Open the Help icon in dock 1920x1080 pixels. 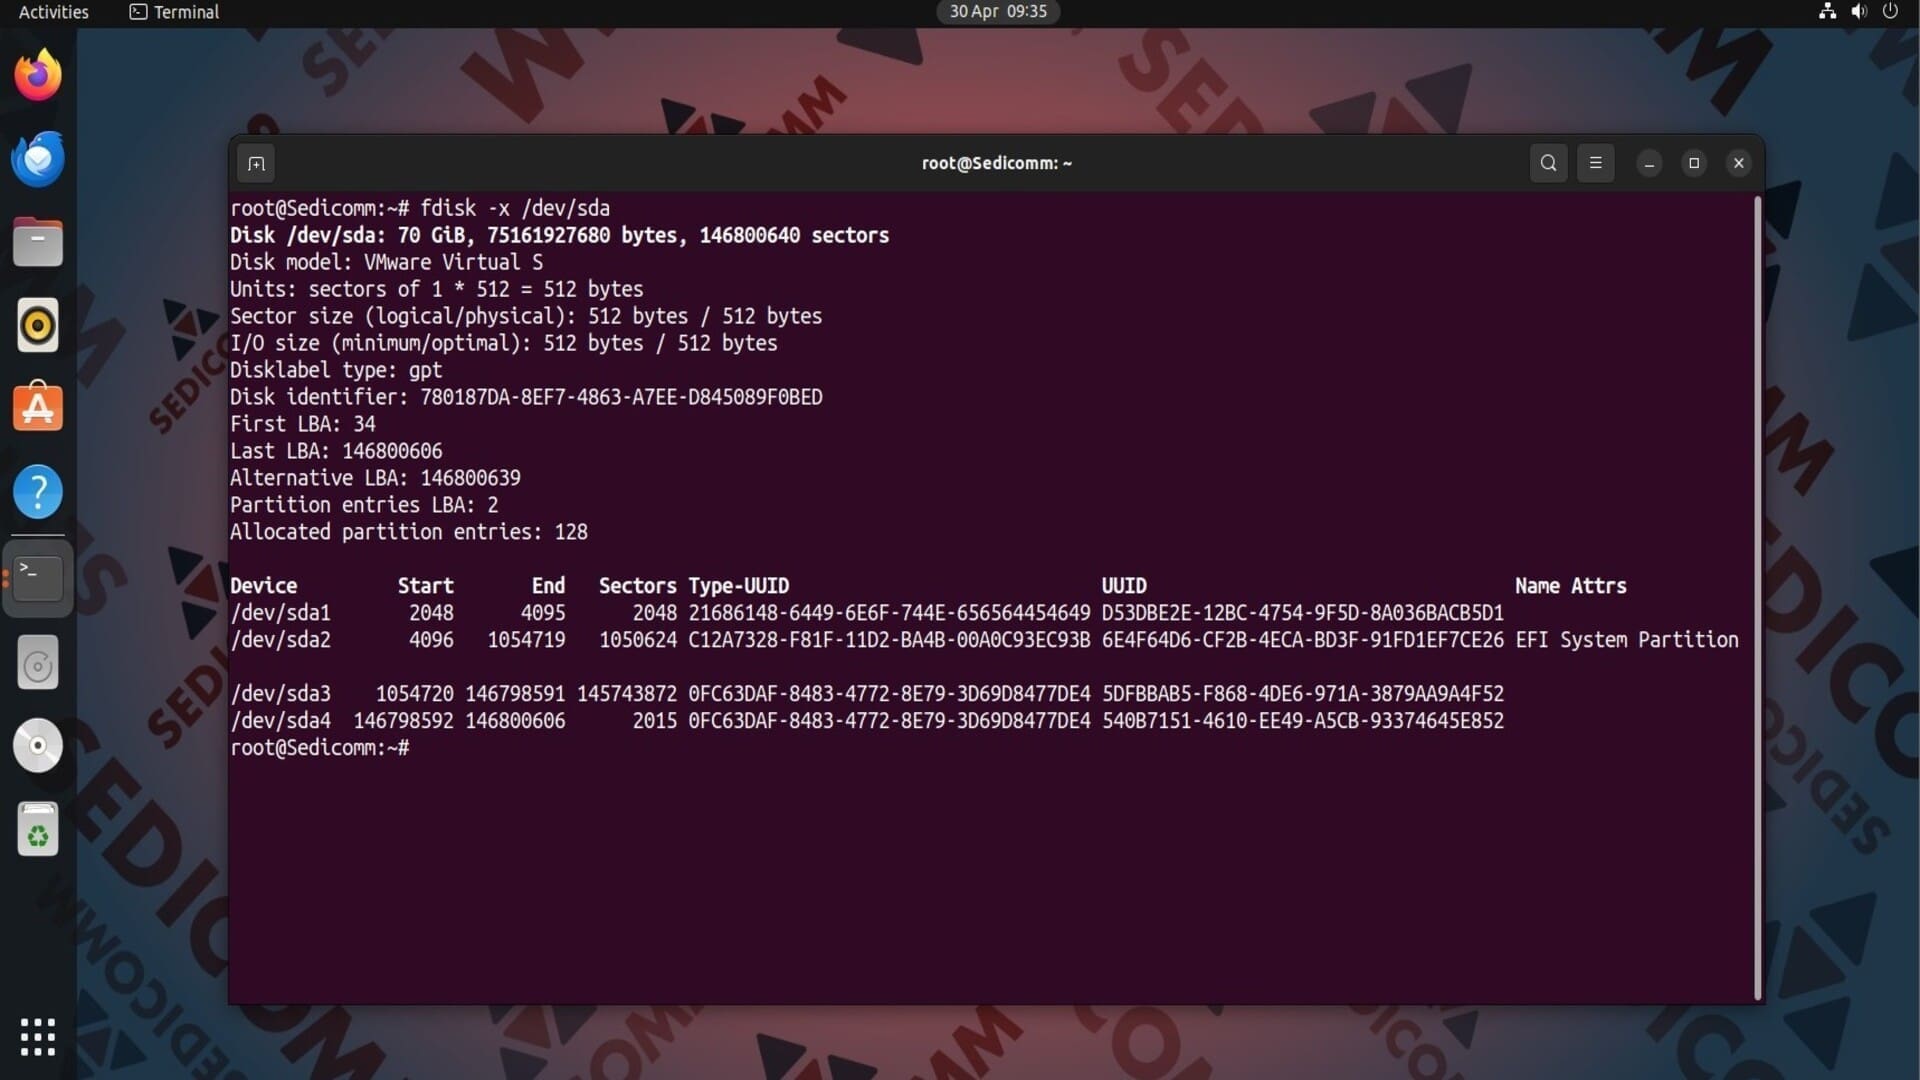coord(38,492)
